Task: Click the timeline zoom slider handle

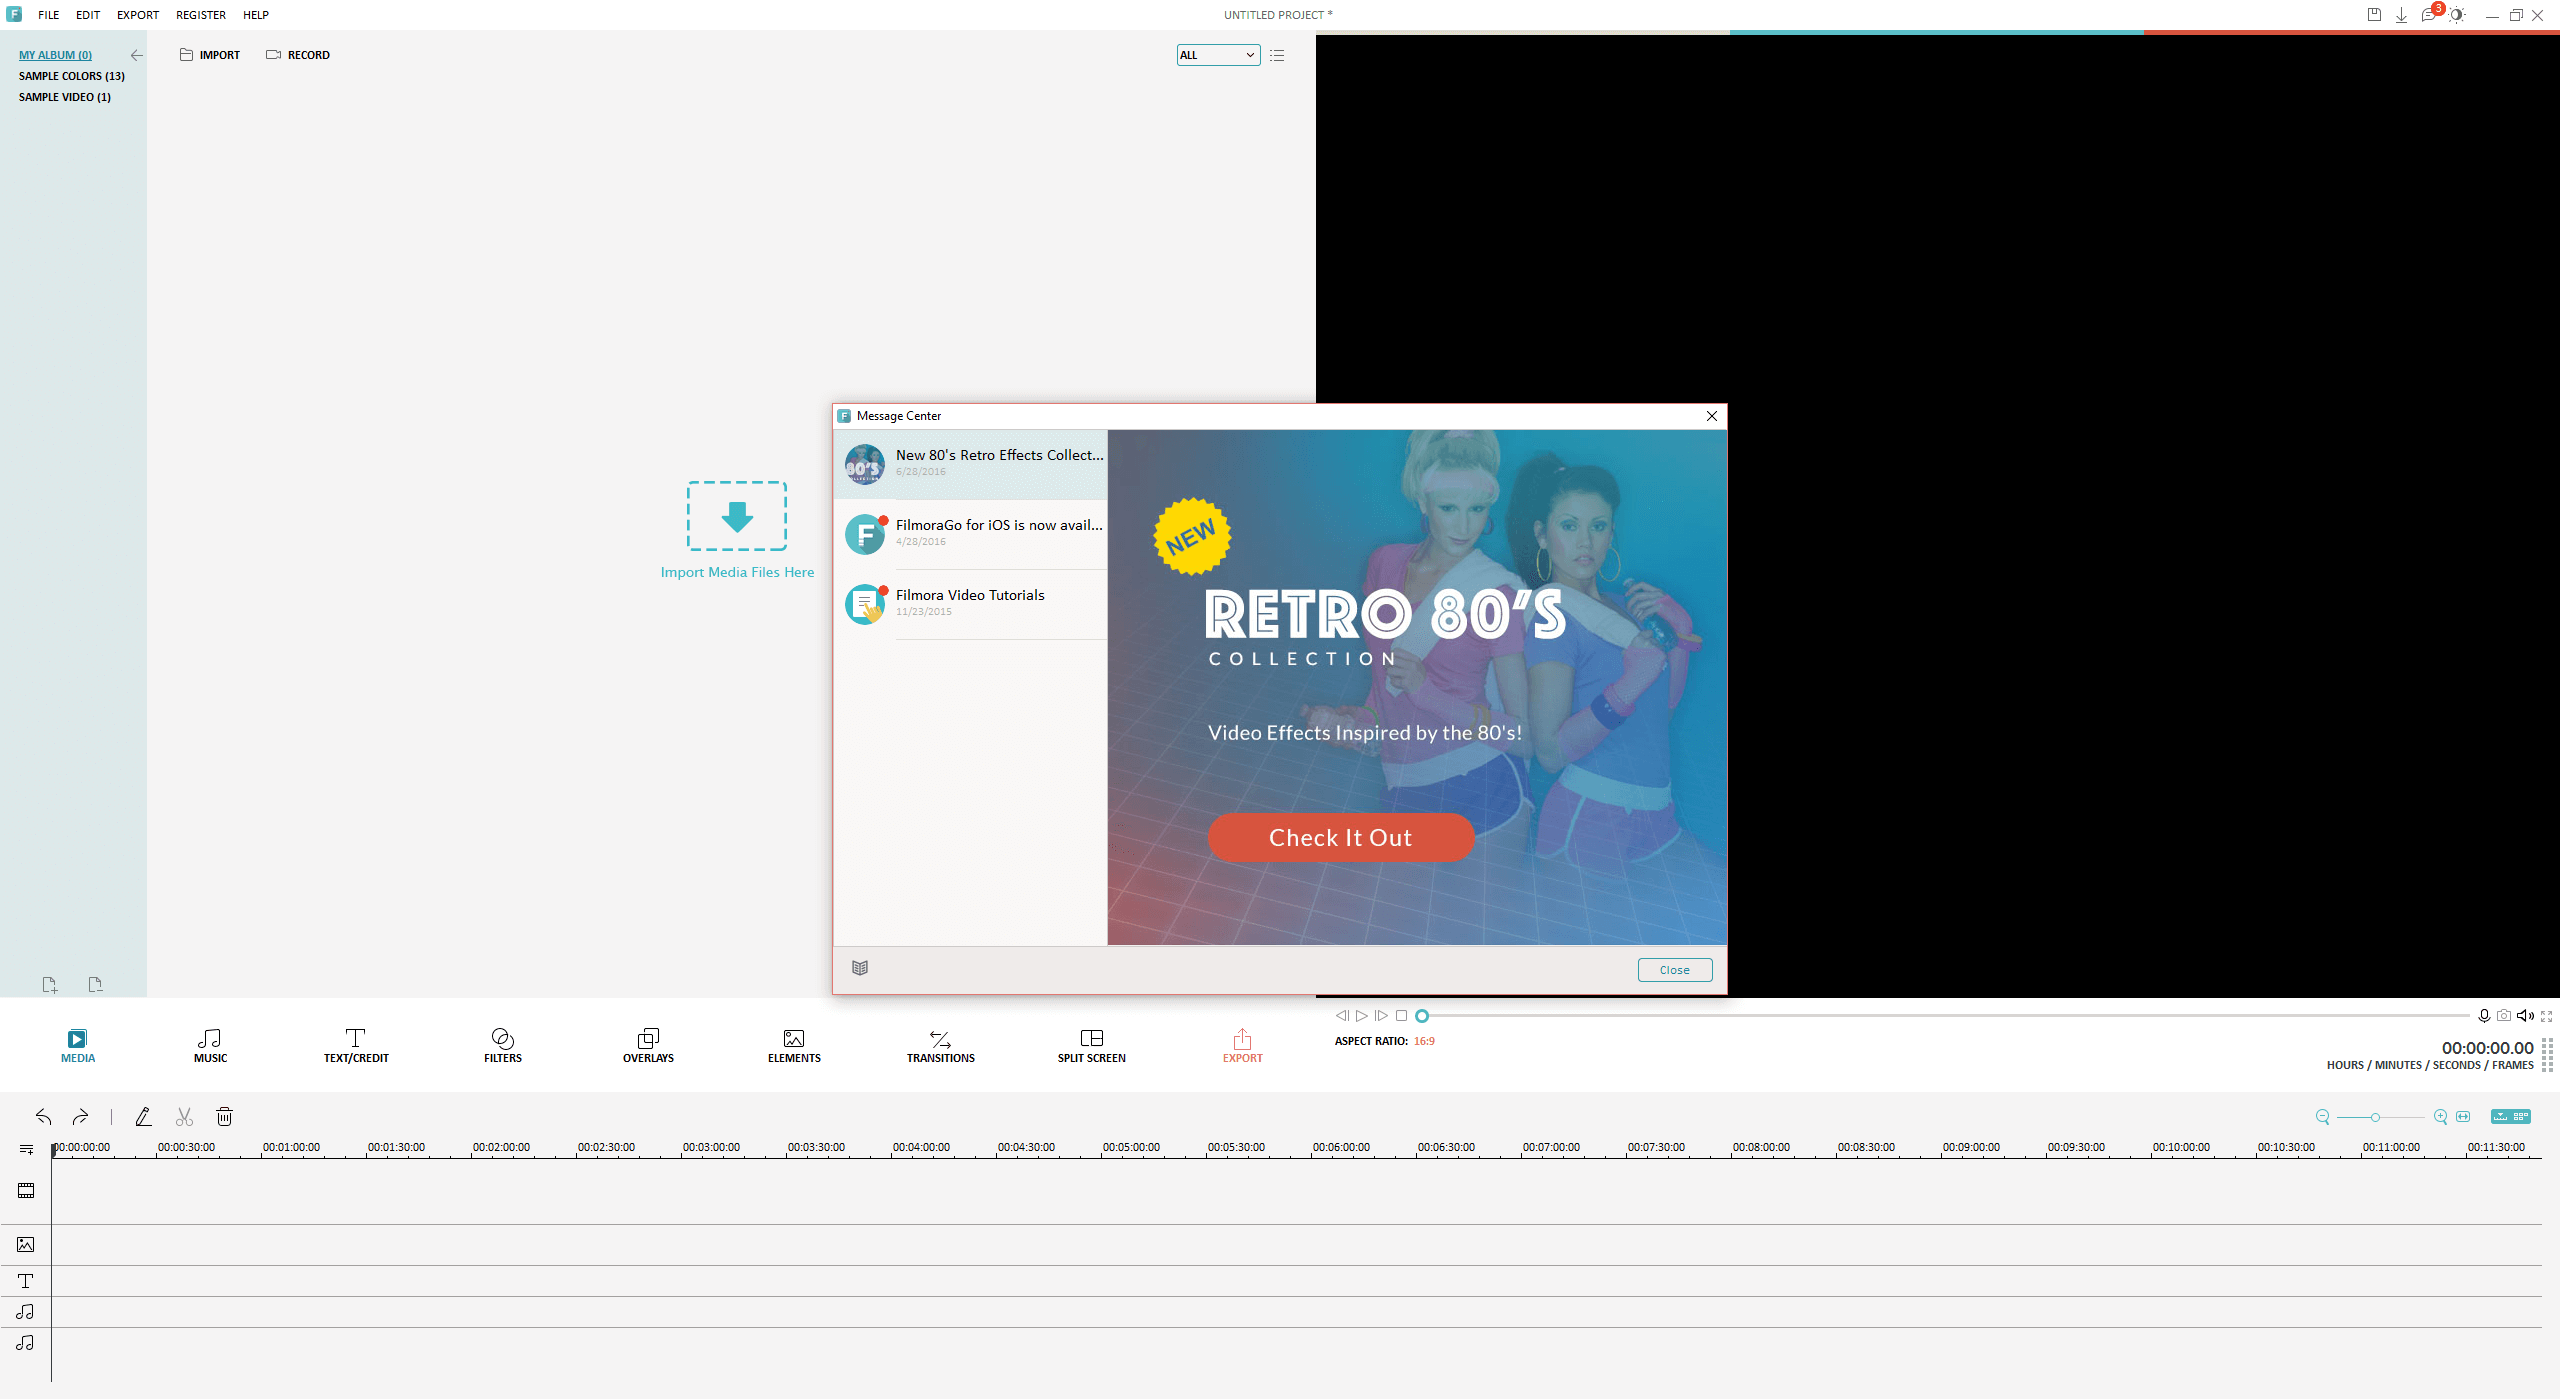Action: pos(2375,1117)
